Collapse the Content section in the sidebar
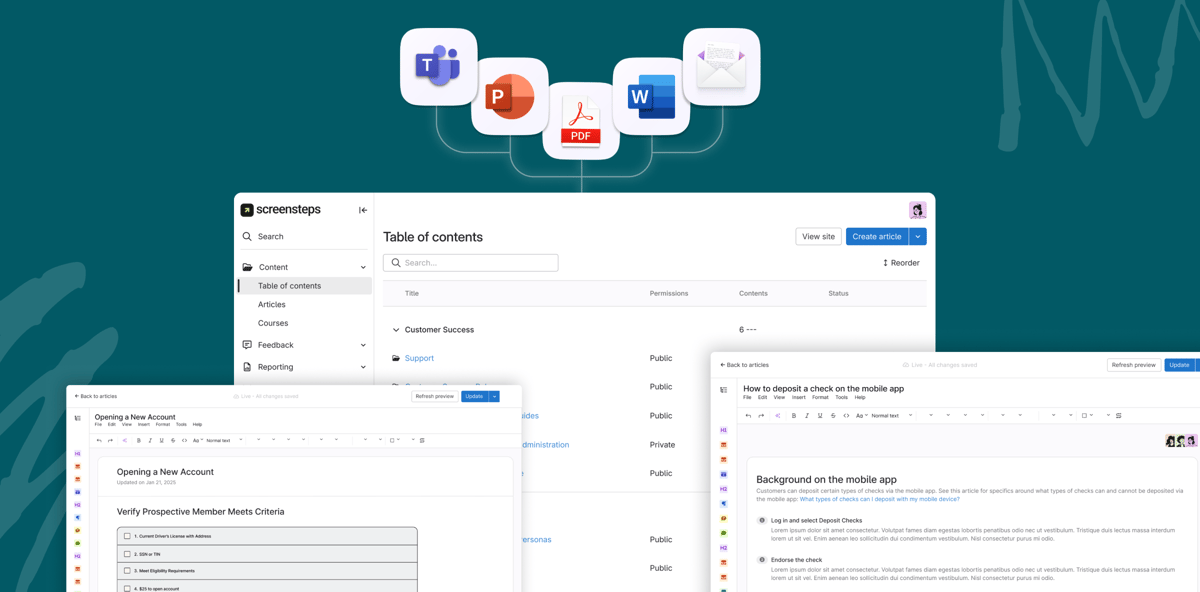 pos(363,267)
